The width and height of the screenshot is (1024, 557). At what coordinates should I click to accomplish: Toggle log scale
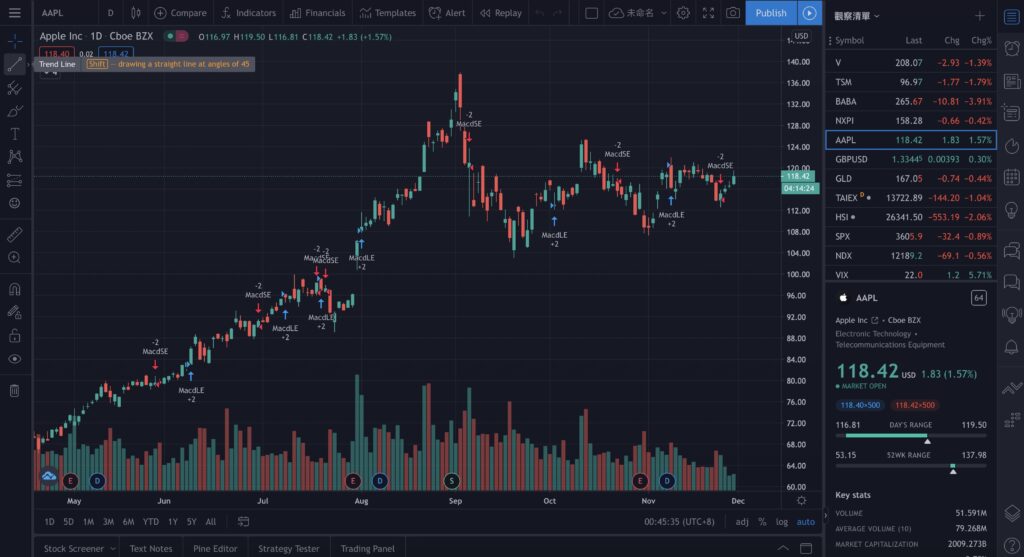782,522
